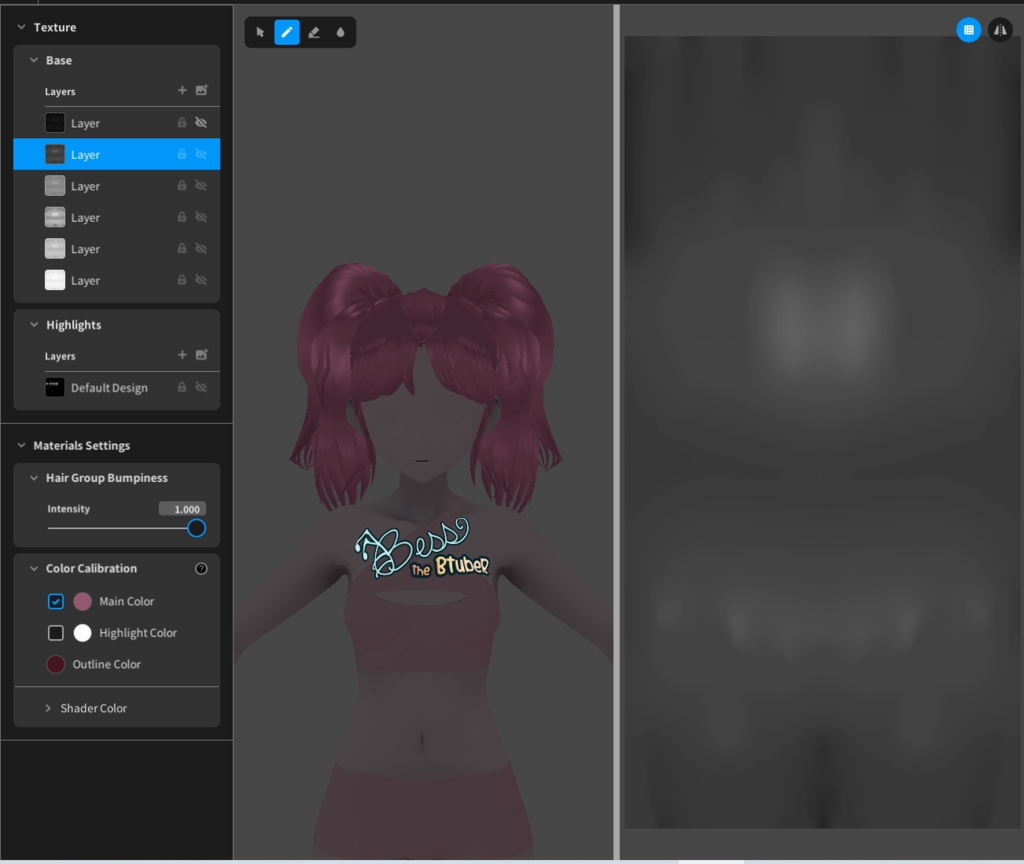Click the Color Calibration help icon

coord(201,568)
